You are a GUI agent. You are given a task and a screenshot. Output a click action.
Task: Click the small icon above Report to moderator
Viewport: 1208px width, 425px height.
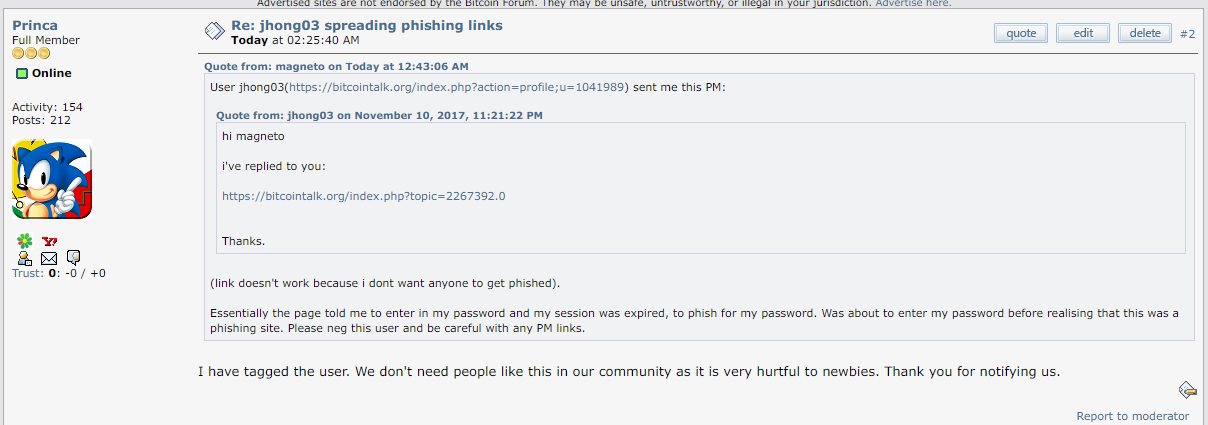click(1187, 390)
